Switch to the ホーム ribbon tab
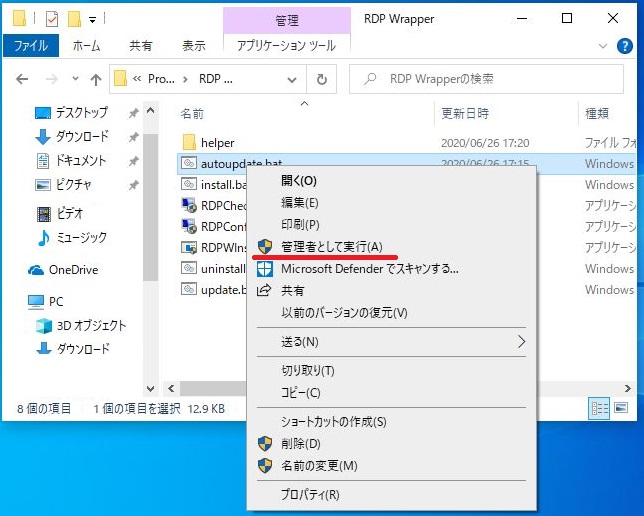 (x=86, y=45)
